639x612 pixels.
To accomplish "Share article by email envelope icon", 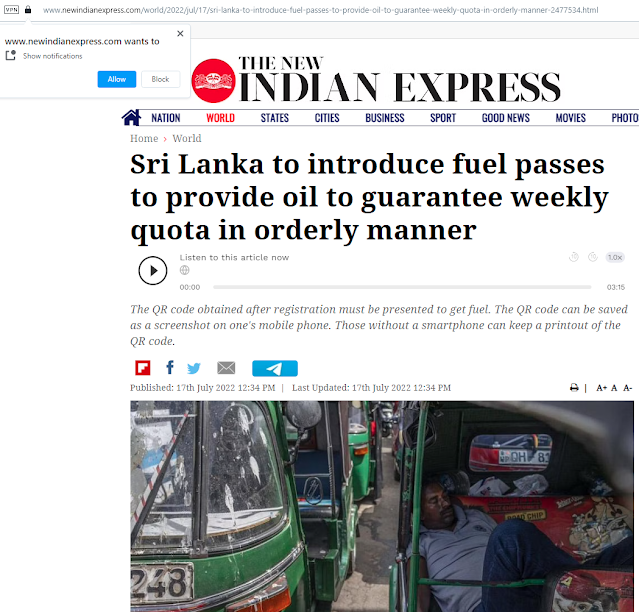I will click(226, 368).
